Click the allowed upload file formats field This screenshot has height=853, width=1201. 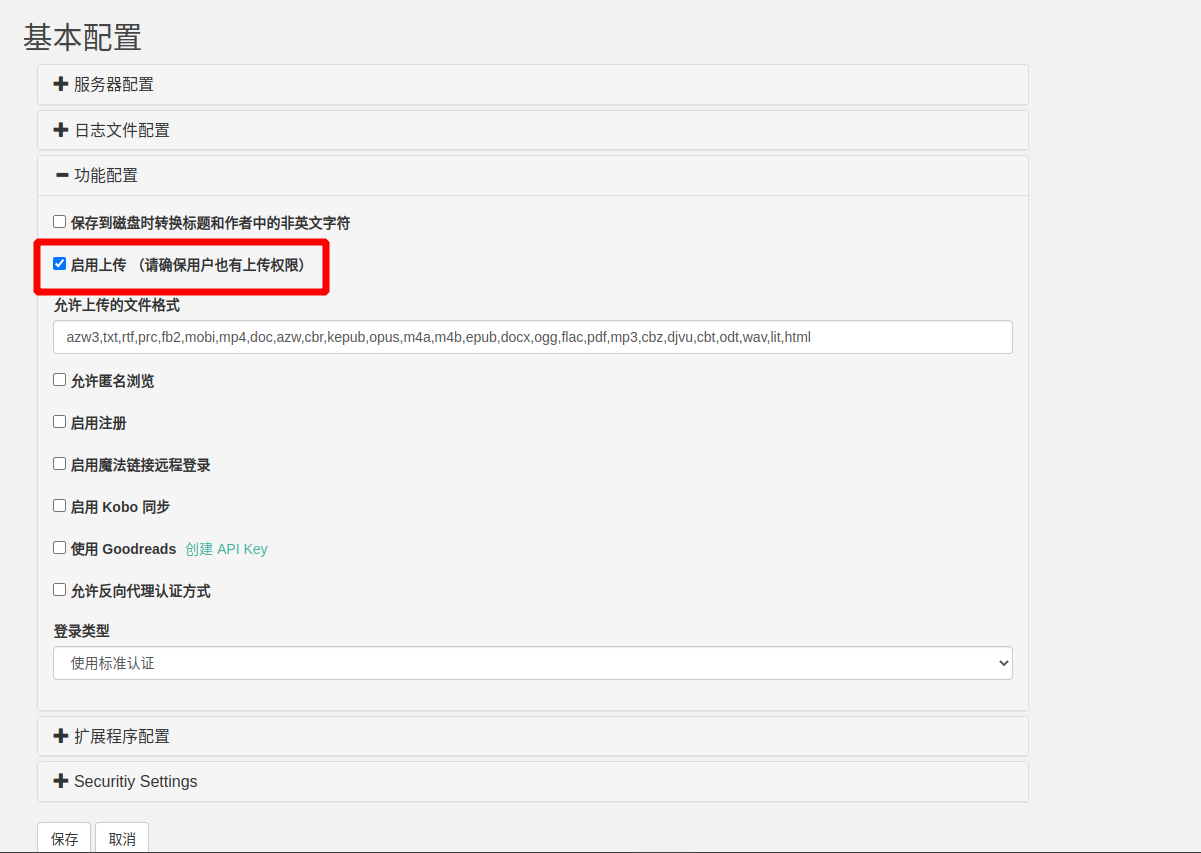click(533, 337)
